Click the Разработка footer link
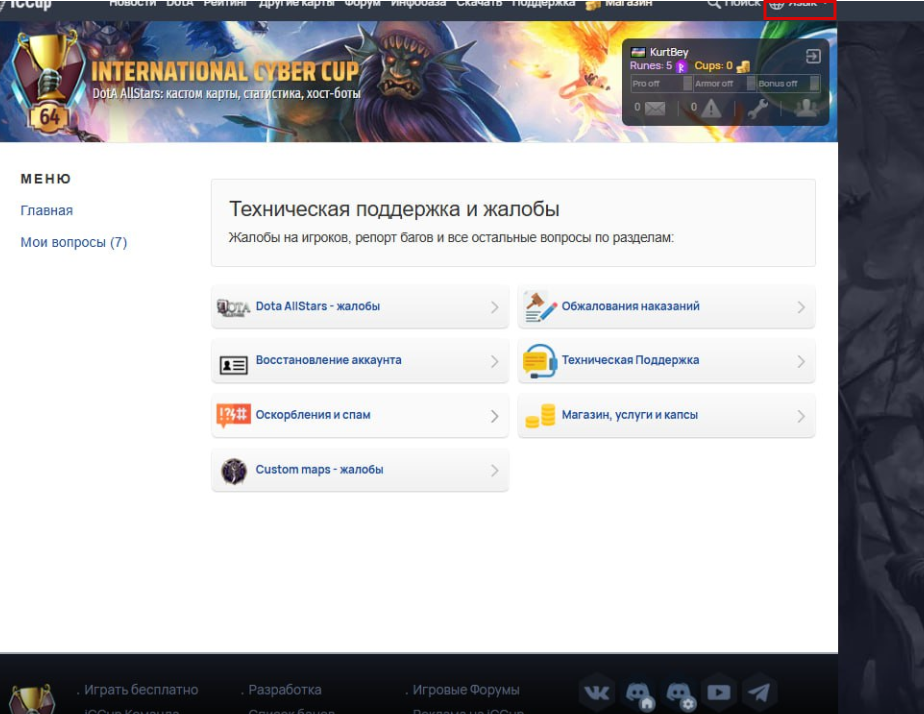 coord(285,690)
